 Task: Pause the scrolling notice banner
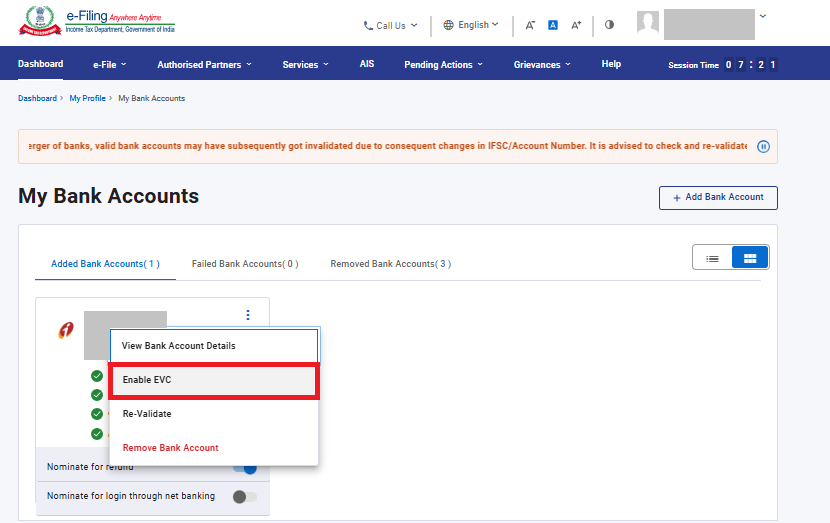click(x=763, y=146)
